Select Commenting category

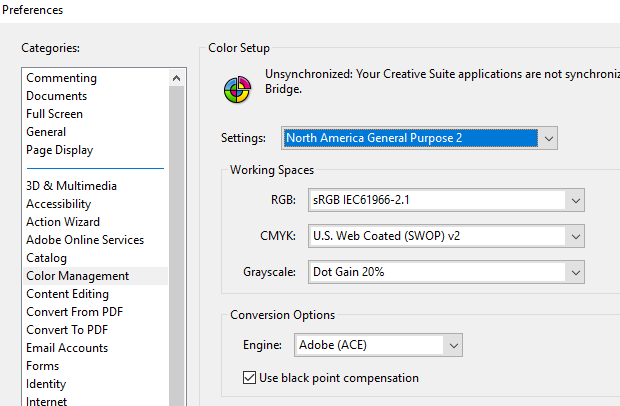coord(61,78)
